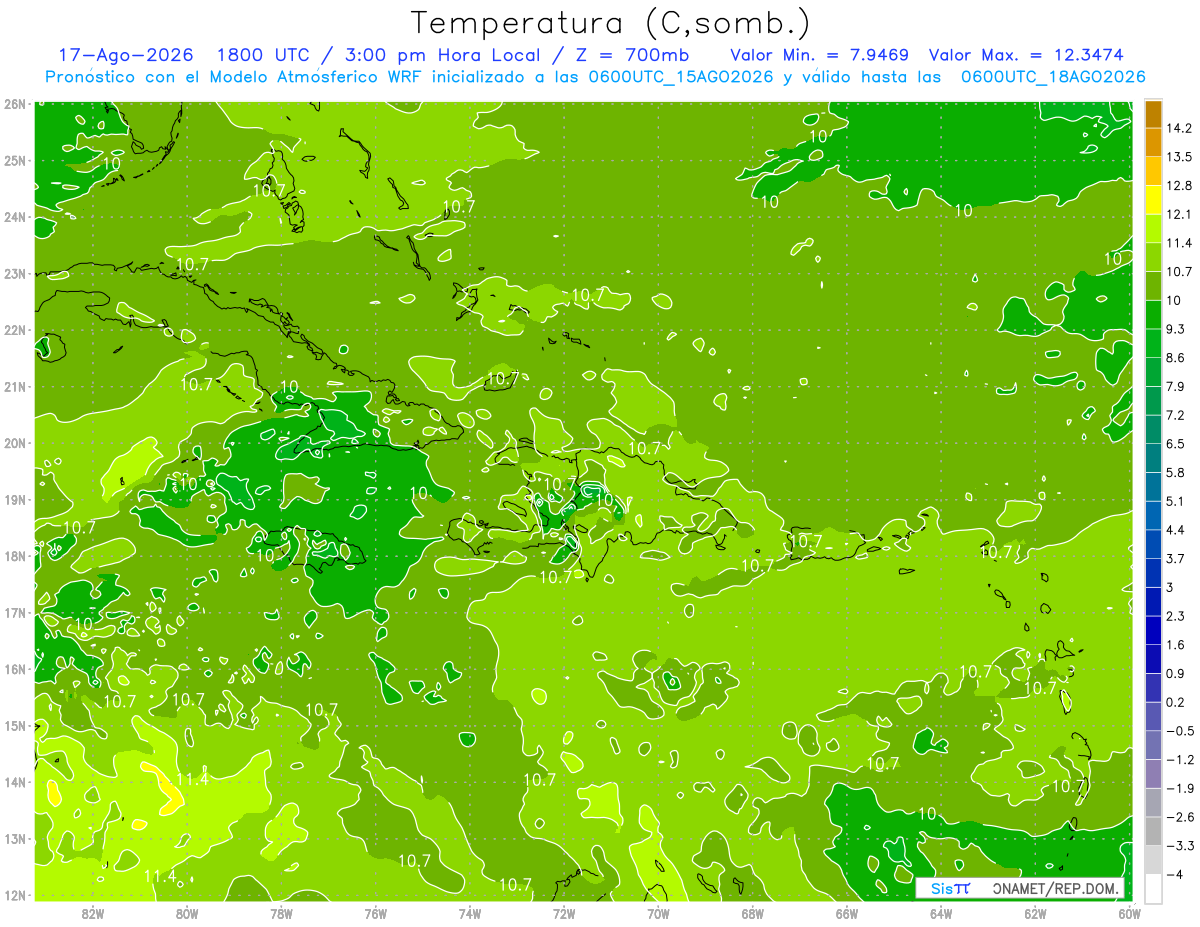Click the 60W longitude axis label

[1129, 913]
